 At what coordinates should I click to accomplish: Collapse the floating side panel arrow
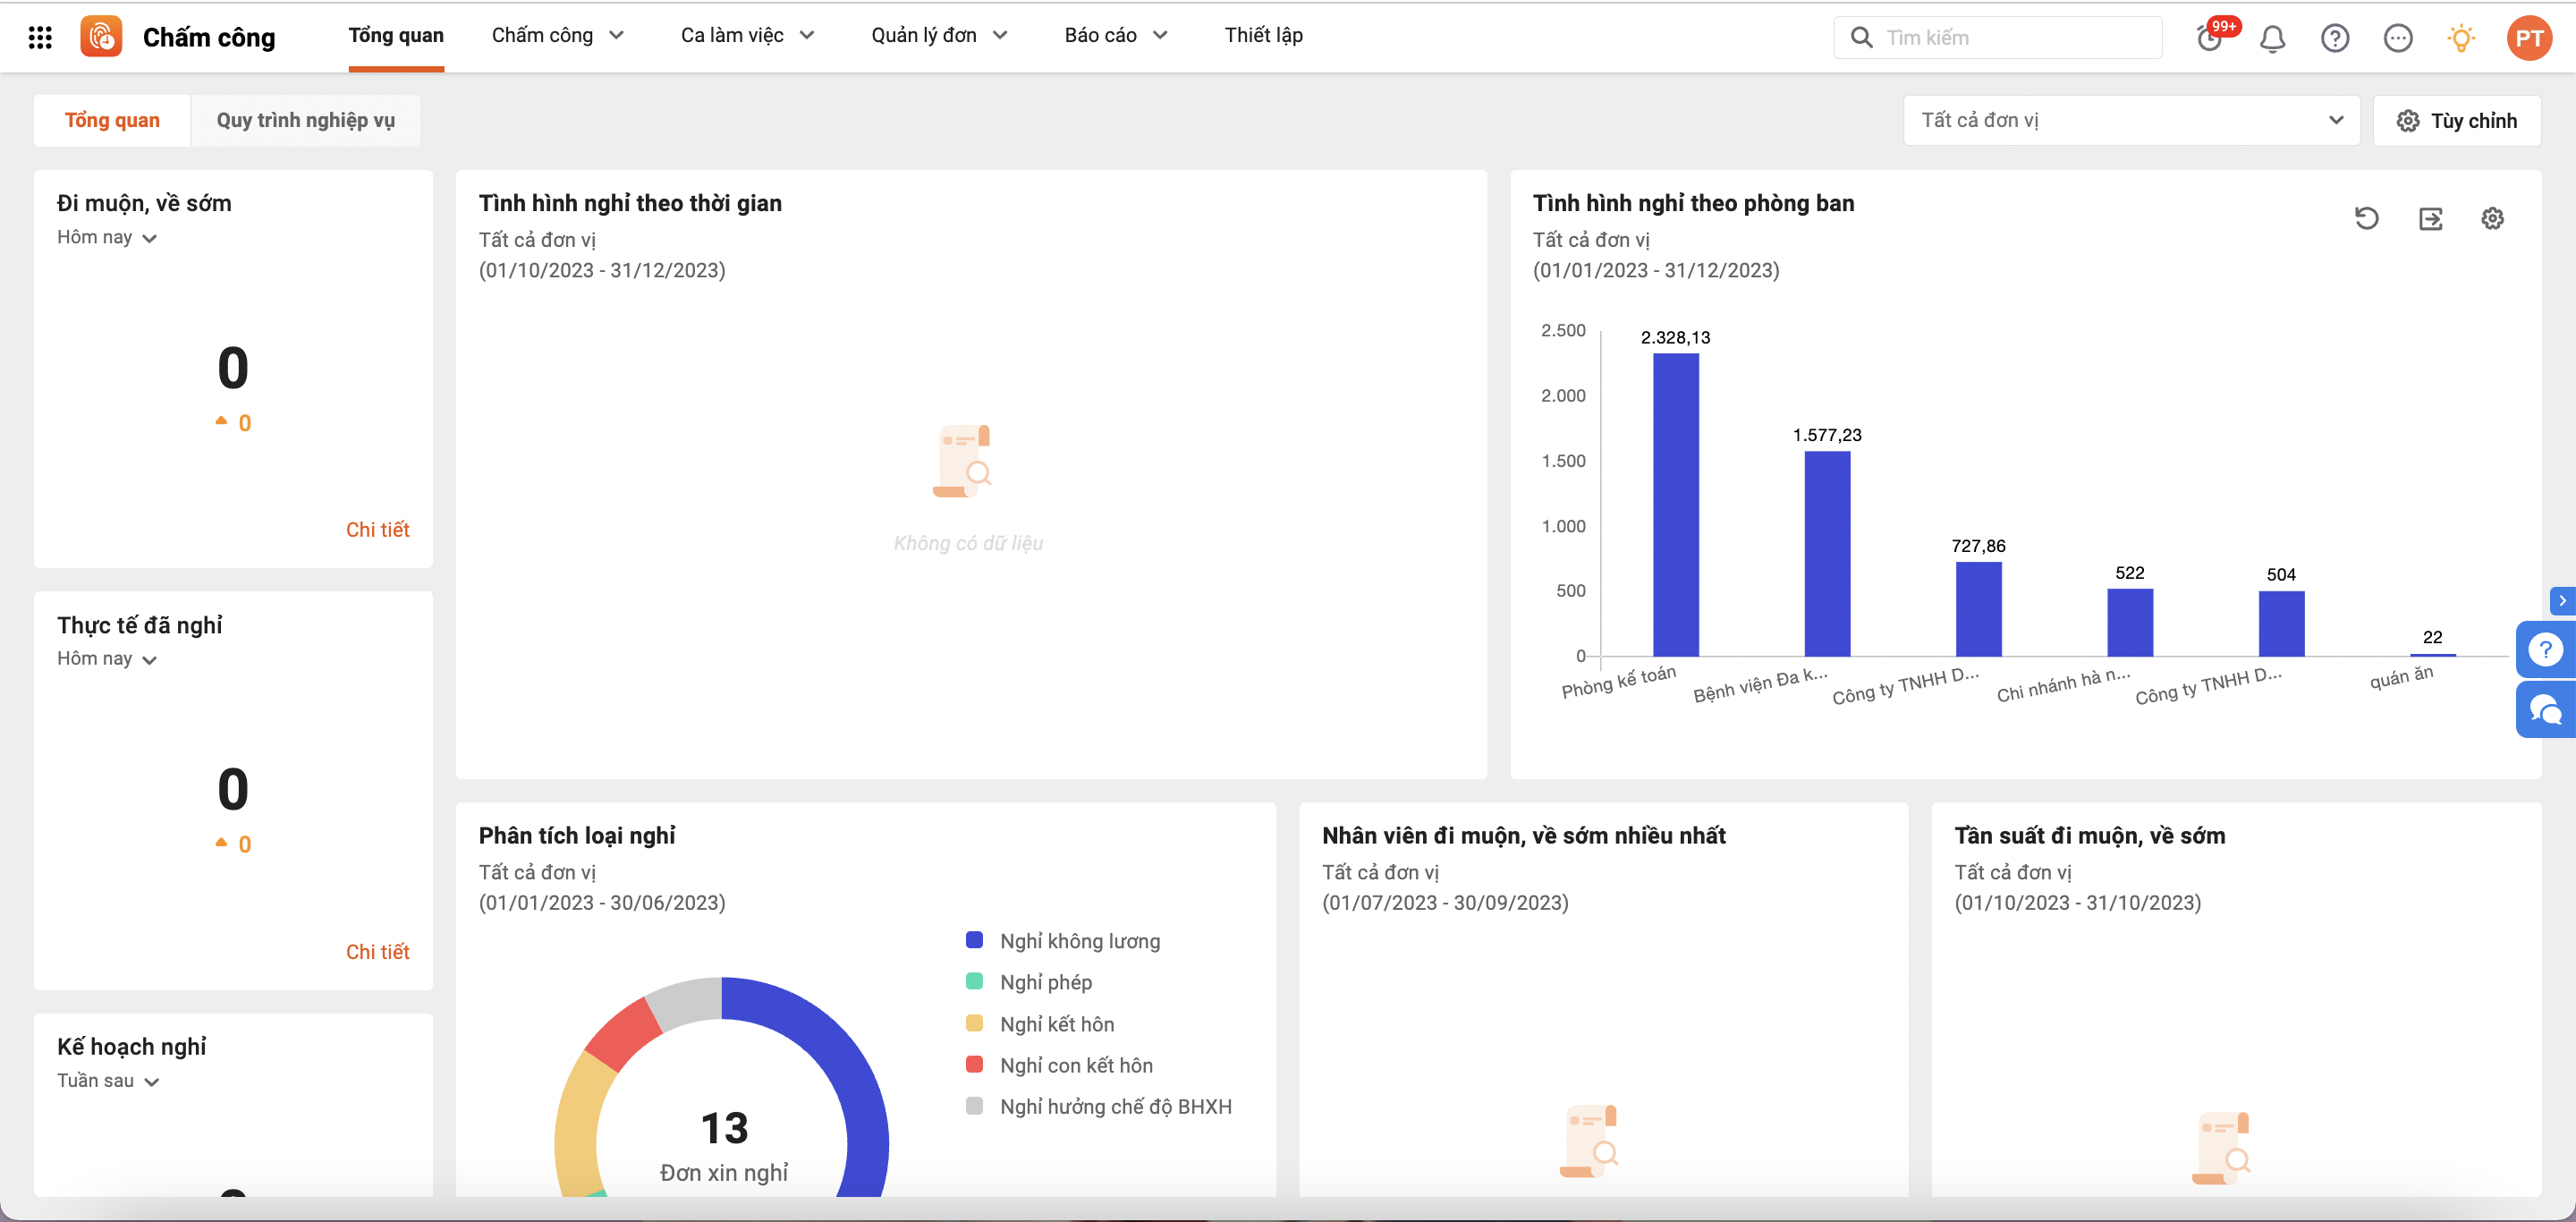click(2563, 600)
